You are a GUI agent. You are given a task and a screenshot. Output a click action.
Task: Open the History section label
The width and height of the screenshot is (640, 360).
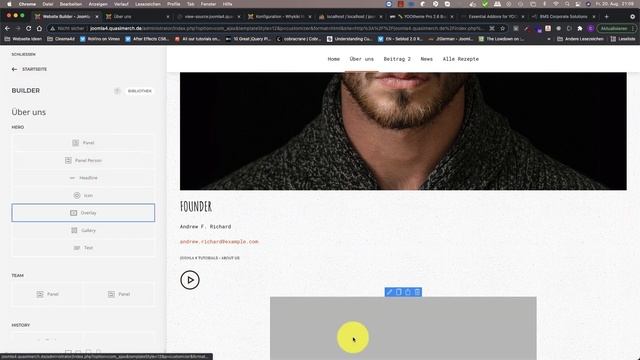[x=20, y=325]
